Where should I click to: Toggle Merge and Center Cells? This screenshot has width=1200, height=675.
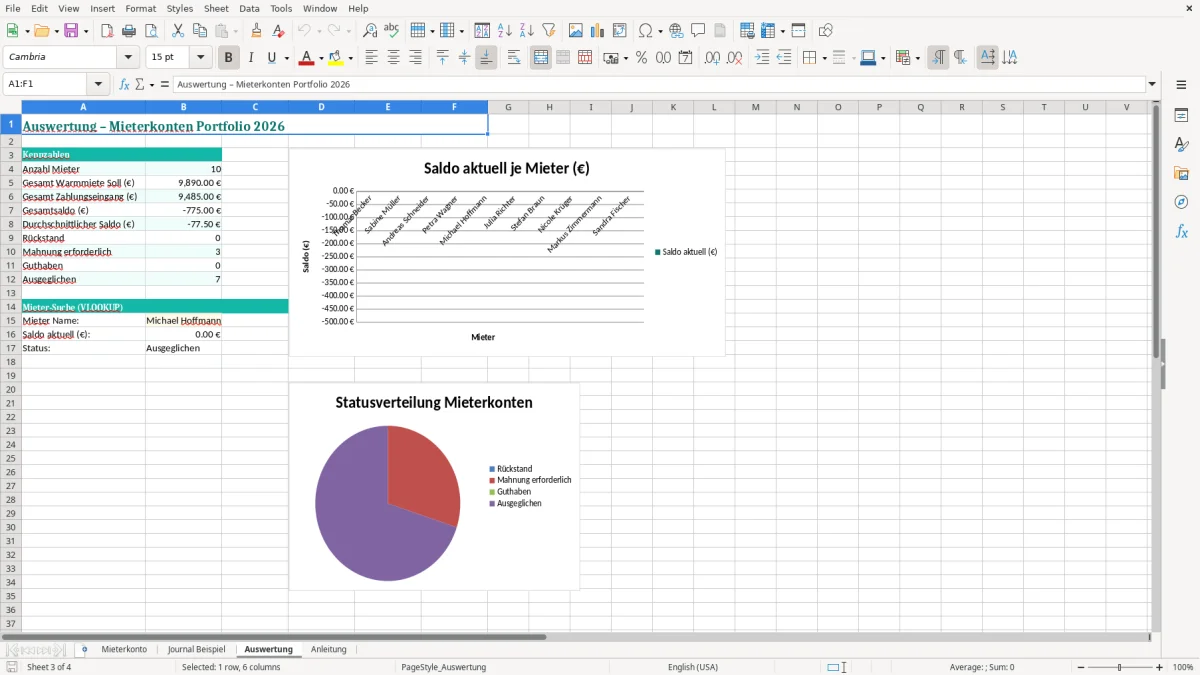(x=541, y=58)
